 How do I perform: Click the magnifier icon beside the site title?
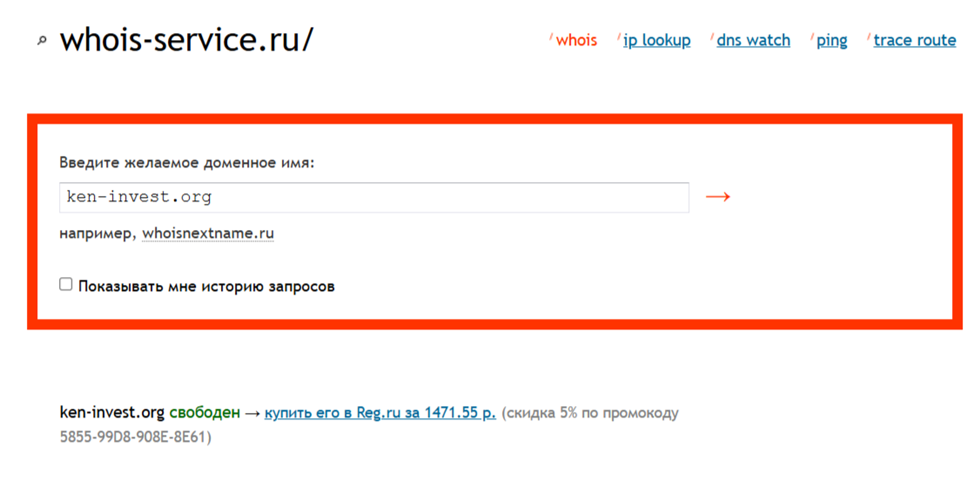41,42
